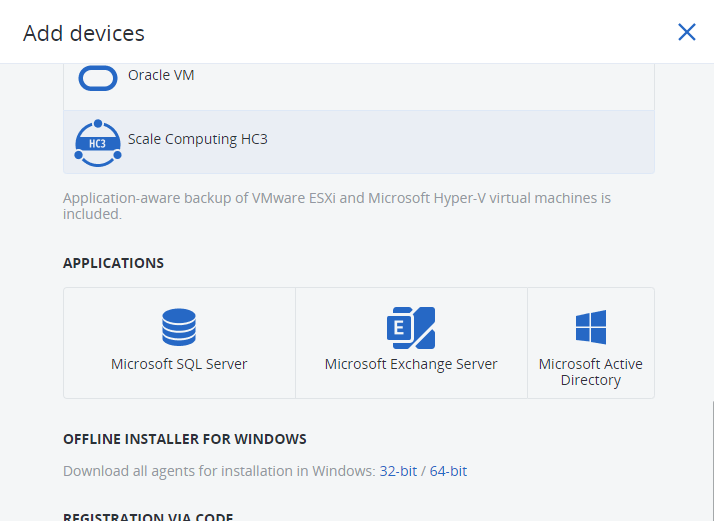This screenshot has width=714, height=521.
Task: Select the Microsoft SQL Server label
Action: (x=179, y=364)
